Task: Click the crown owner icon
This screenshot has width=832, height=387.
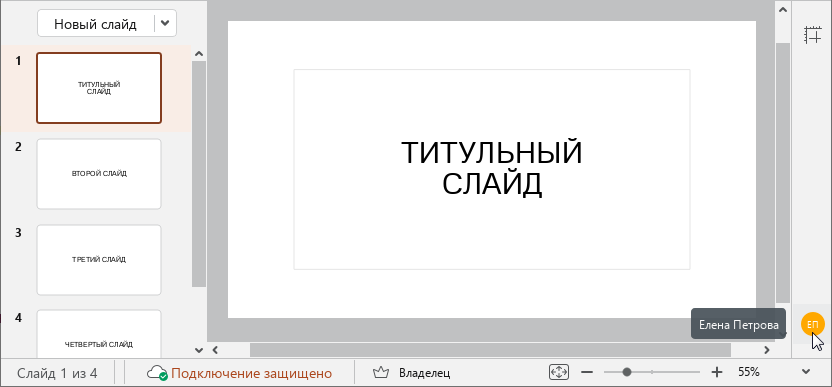Action: 380,373
